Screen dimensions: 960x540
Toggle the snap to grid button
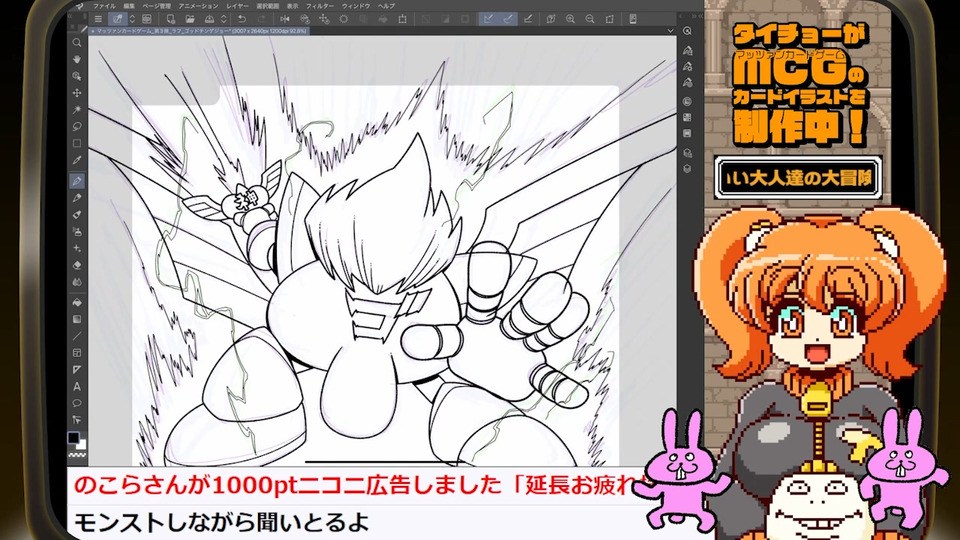pos(528,19)
